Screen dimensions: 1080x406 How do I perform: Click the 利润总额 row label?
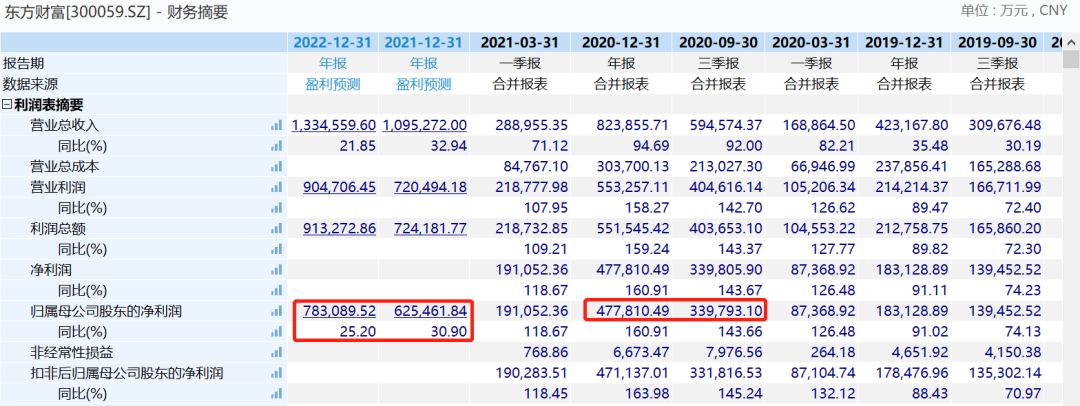coord(58,229)
